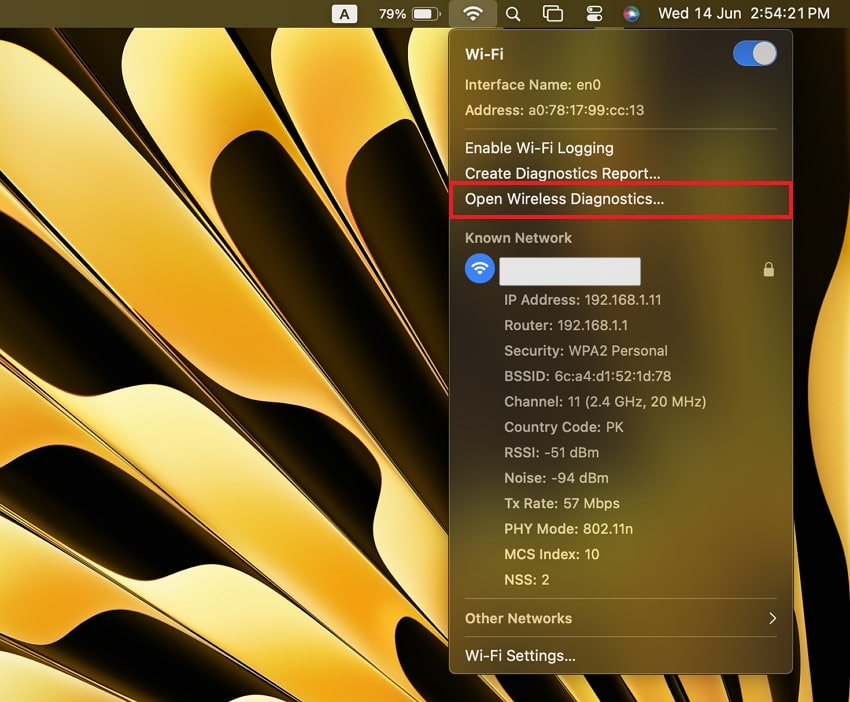Activate Siri from the menu bar
Viewport: 850px width, 702px height.
(x=631, y=14)
